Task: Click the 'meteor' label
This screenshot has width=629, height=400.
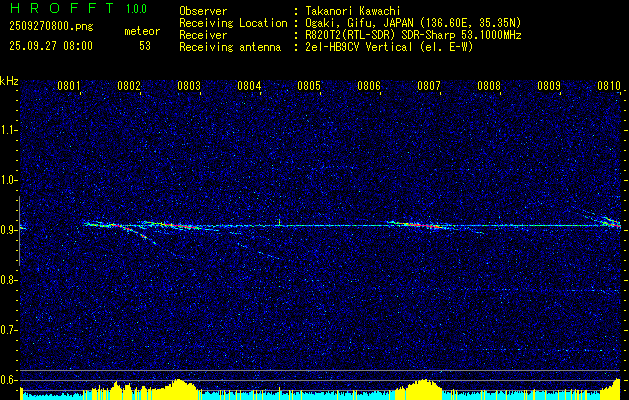Action: tap(142, 31)
